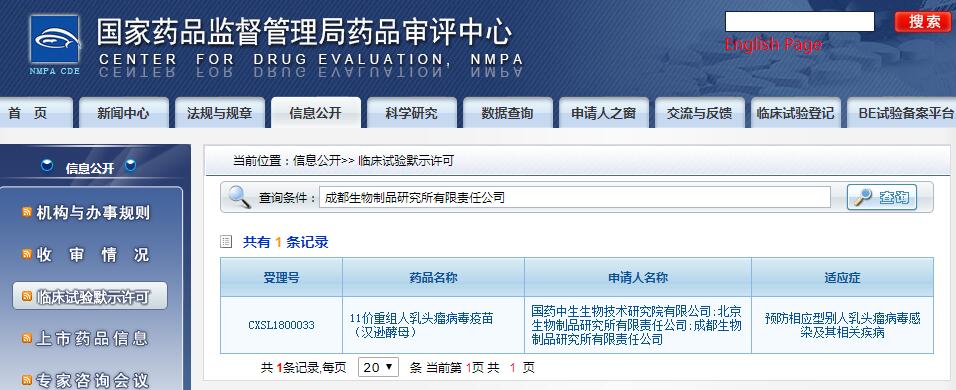
Task: Click RSS icon beside 上市药品信息
Action: pyautogui.click(x=27, y=338)
